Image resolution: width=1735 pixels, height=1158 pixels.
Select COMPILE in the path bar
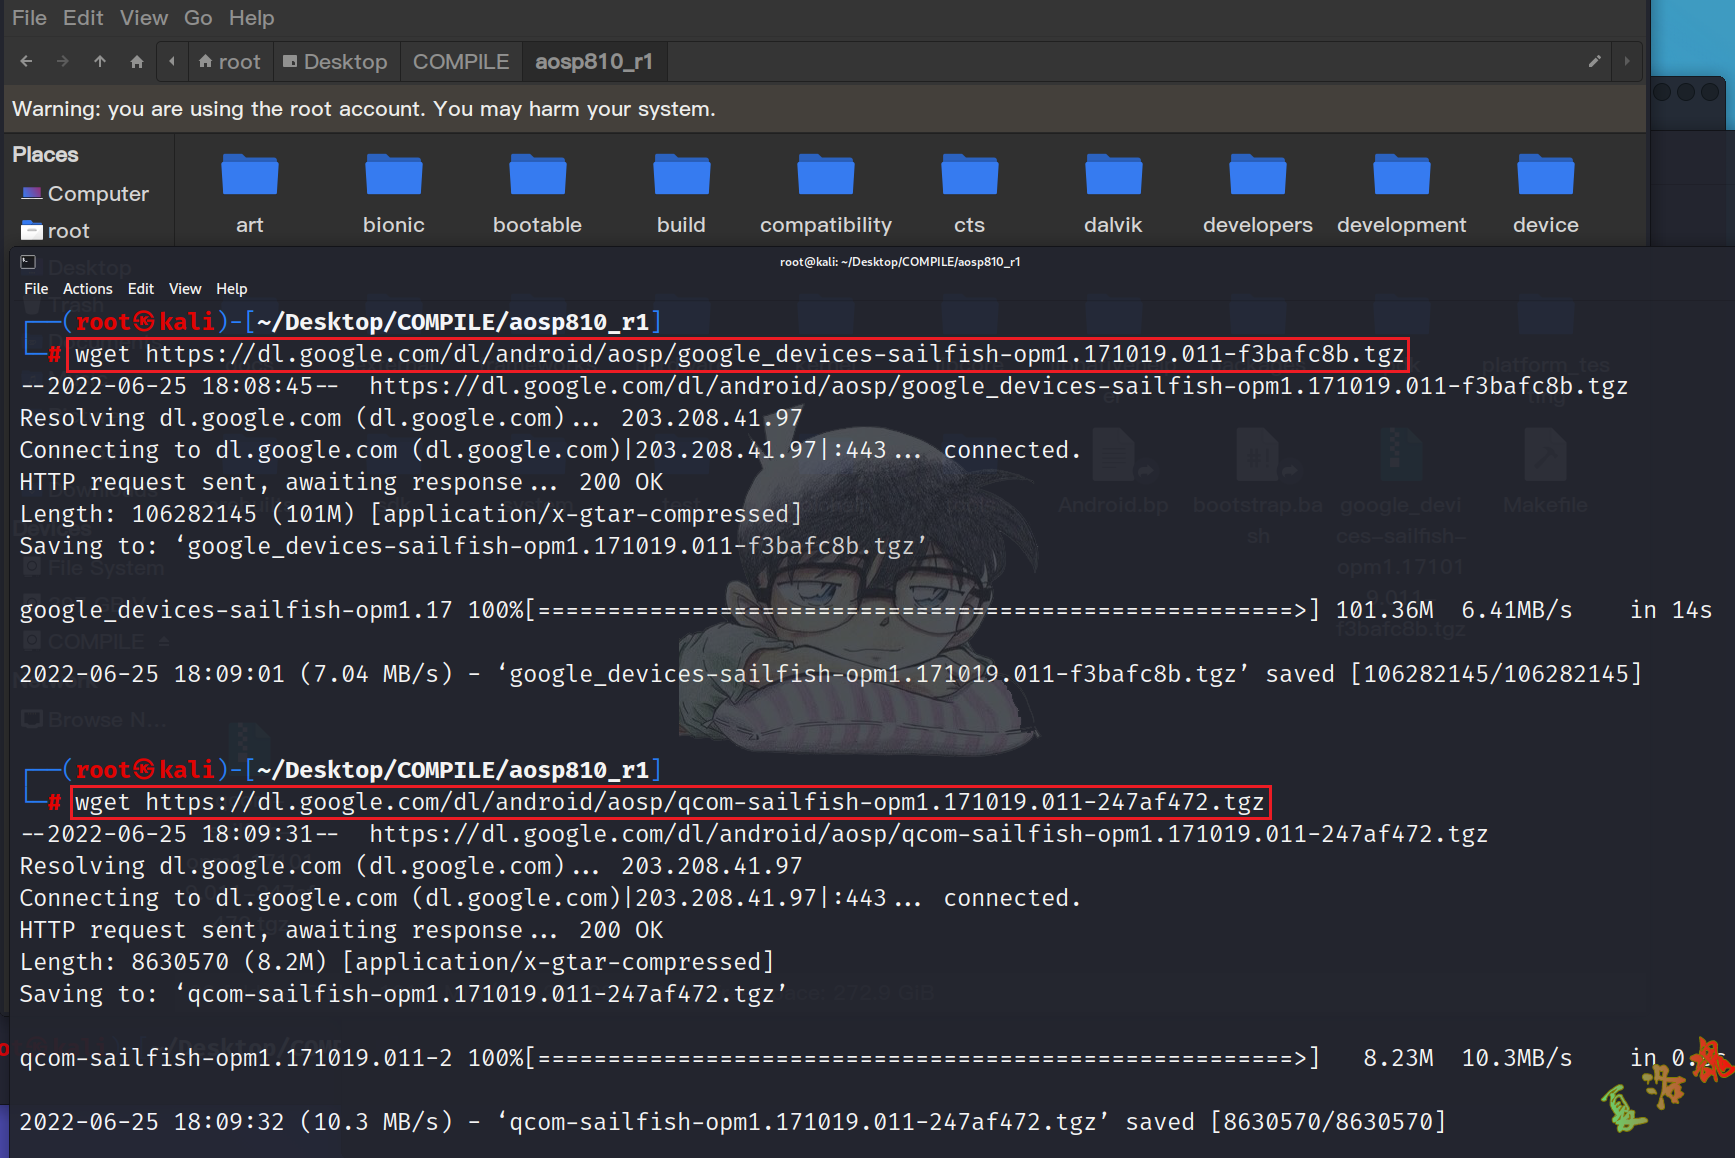(461, 62)
